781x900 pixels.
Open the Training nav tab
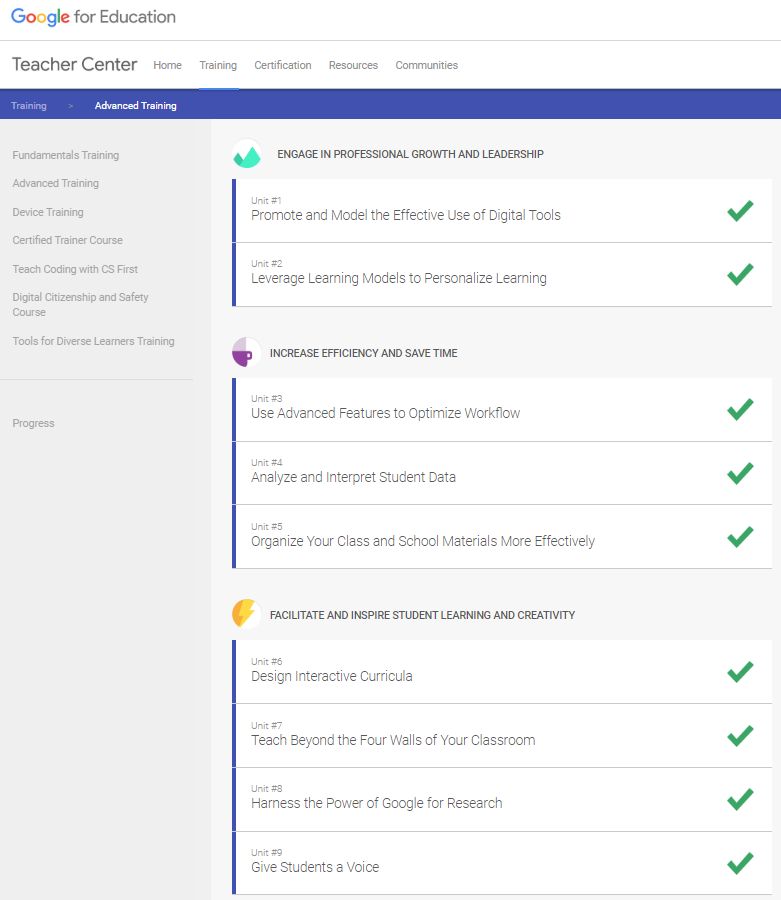pos(218,65)
